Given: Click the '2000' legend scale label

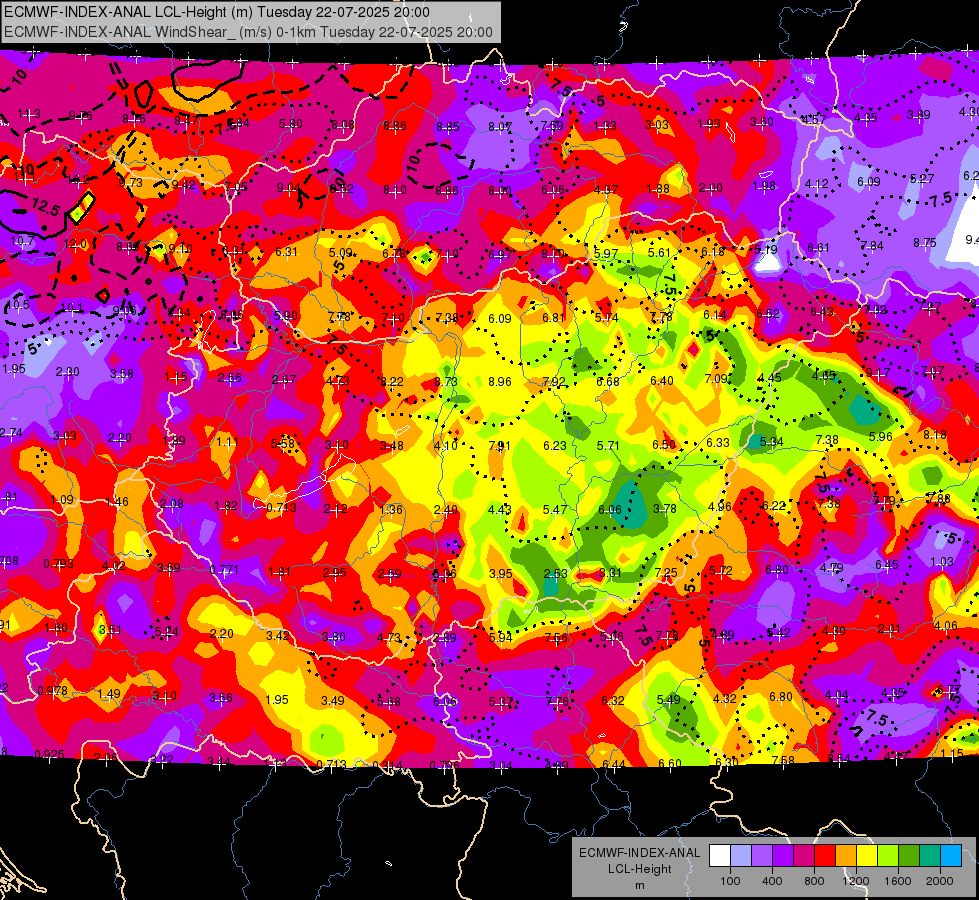Looking at the screenshot, I should click(x=940, y=881).
